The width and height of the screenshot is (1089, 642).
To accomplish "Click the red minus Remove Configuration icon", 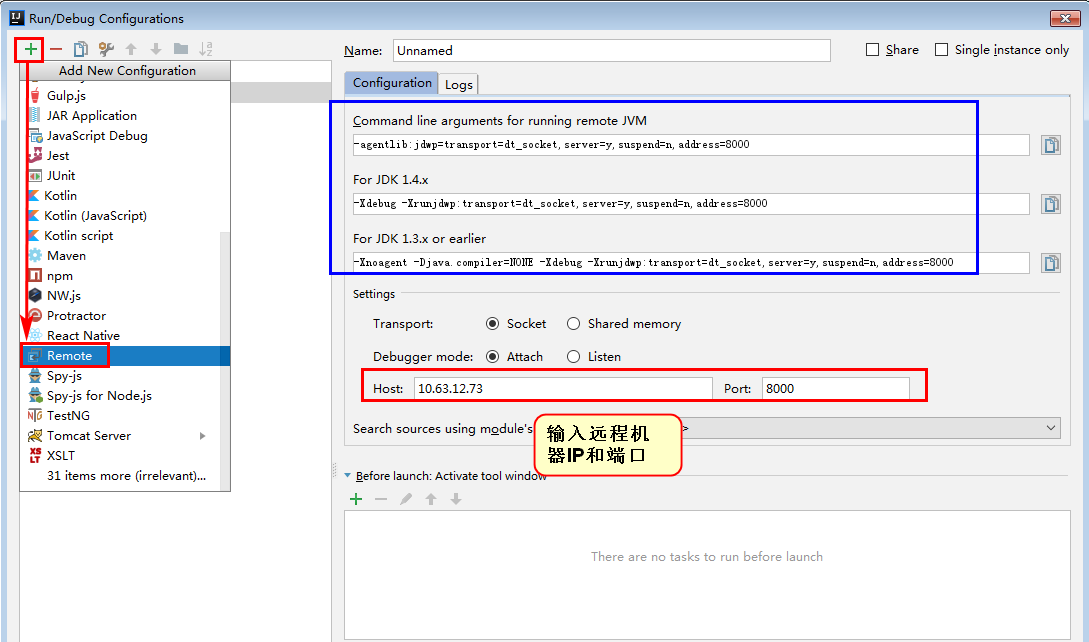I will (x=56, y=49).
